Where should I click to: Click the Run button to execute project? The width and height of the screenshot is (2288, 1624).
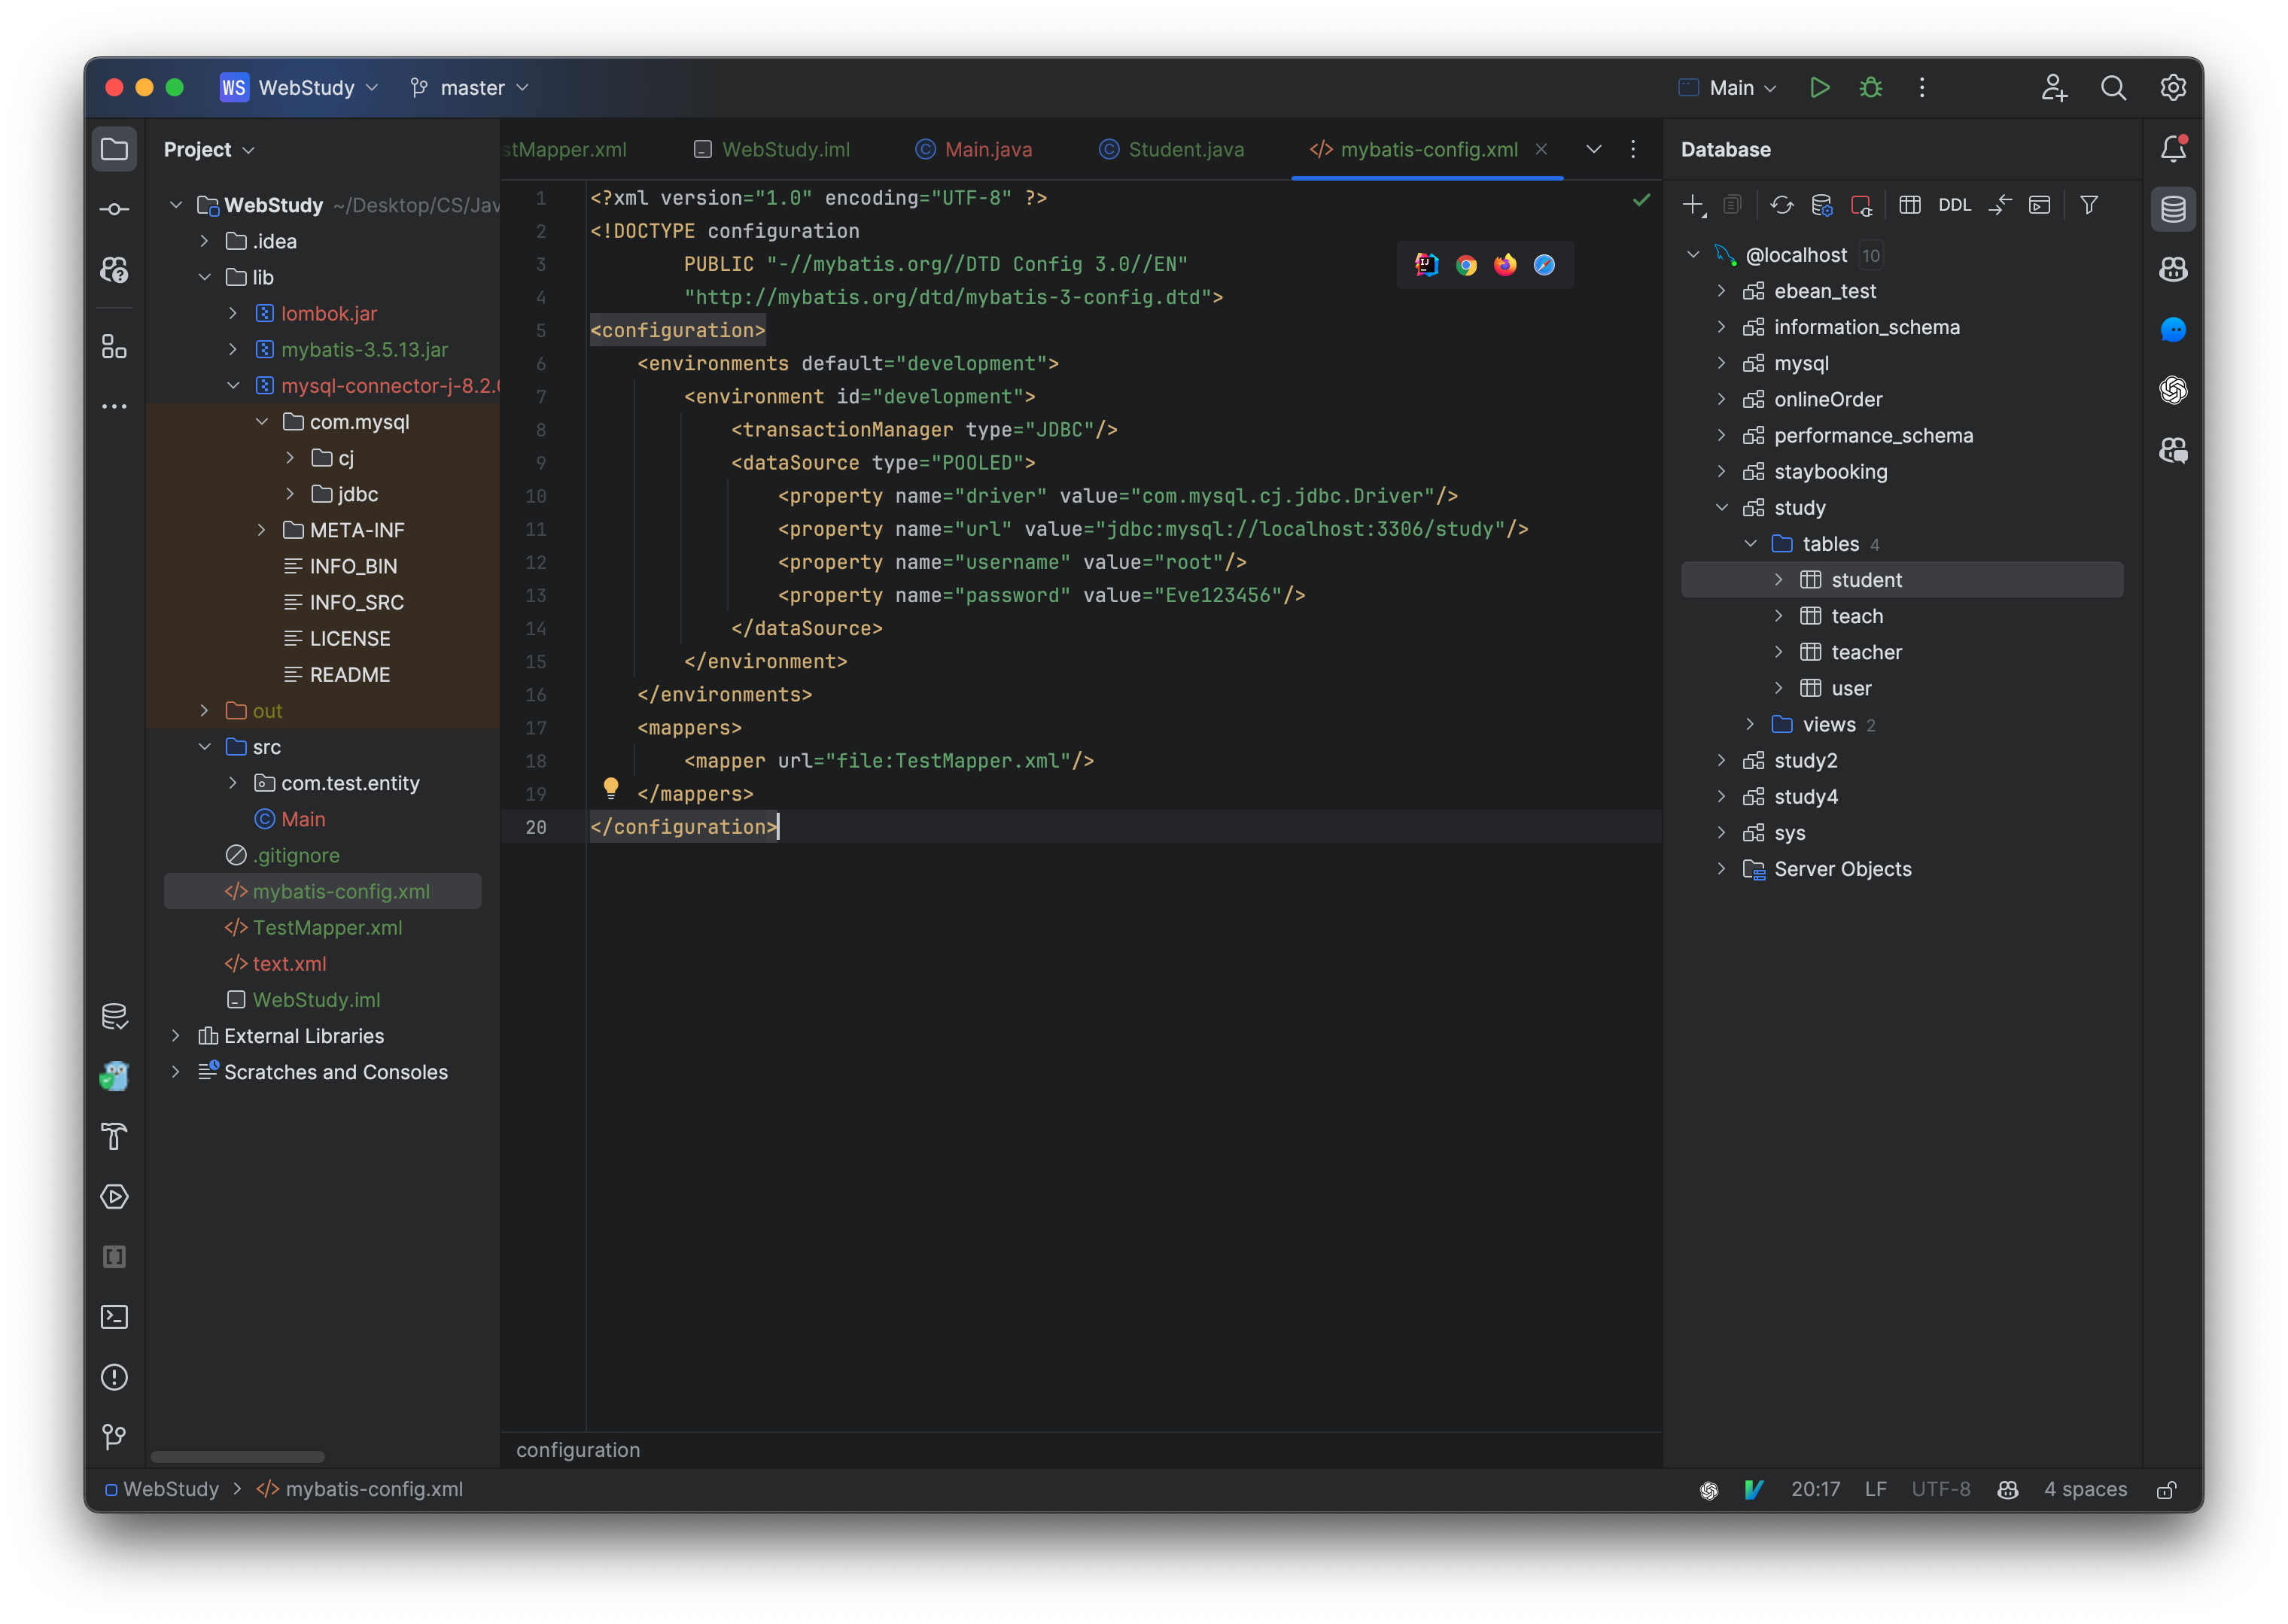tap(1819, 86)
